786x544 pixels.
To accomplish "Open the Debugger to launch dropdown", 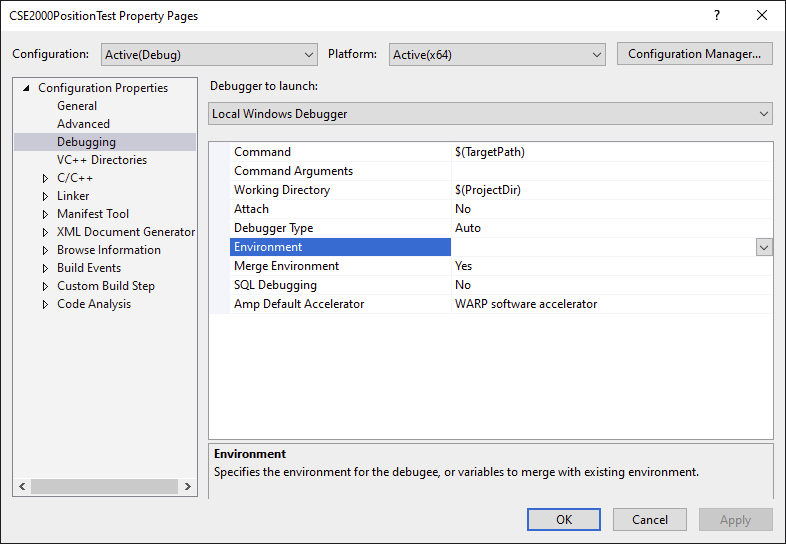I will coord(490,114).
